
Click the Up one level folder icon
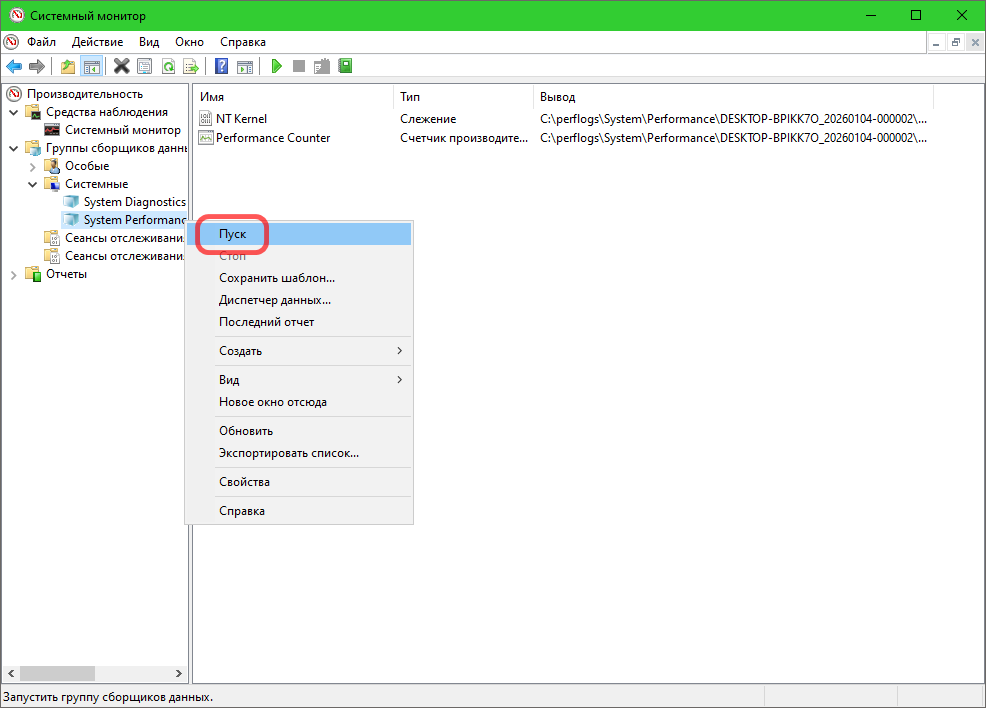click(68, 66)
